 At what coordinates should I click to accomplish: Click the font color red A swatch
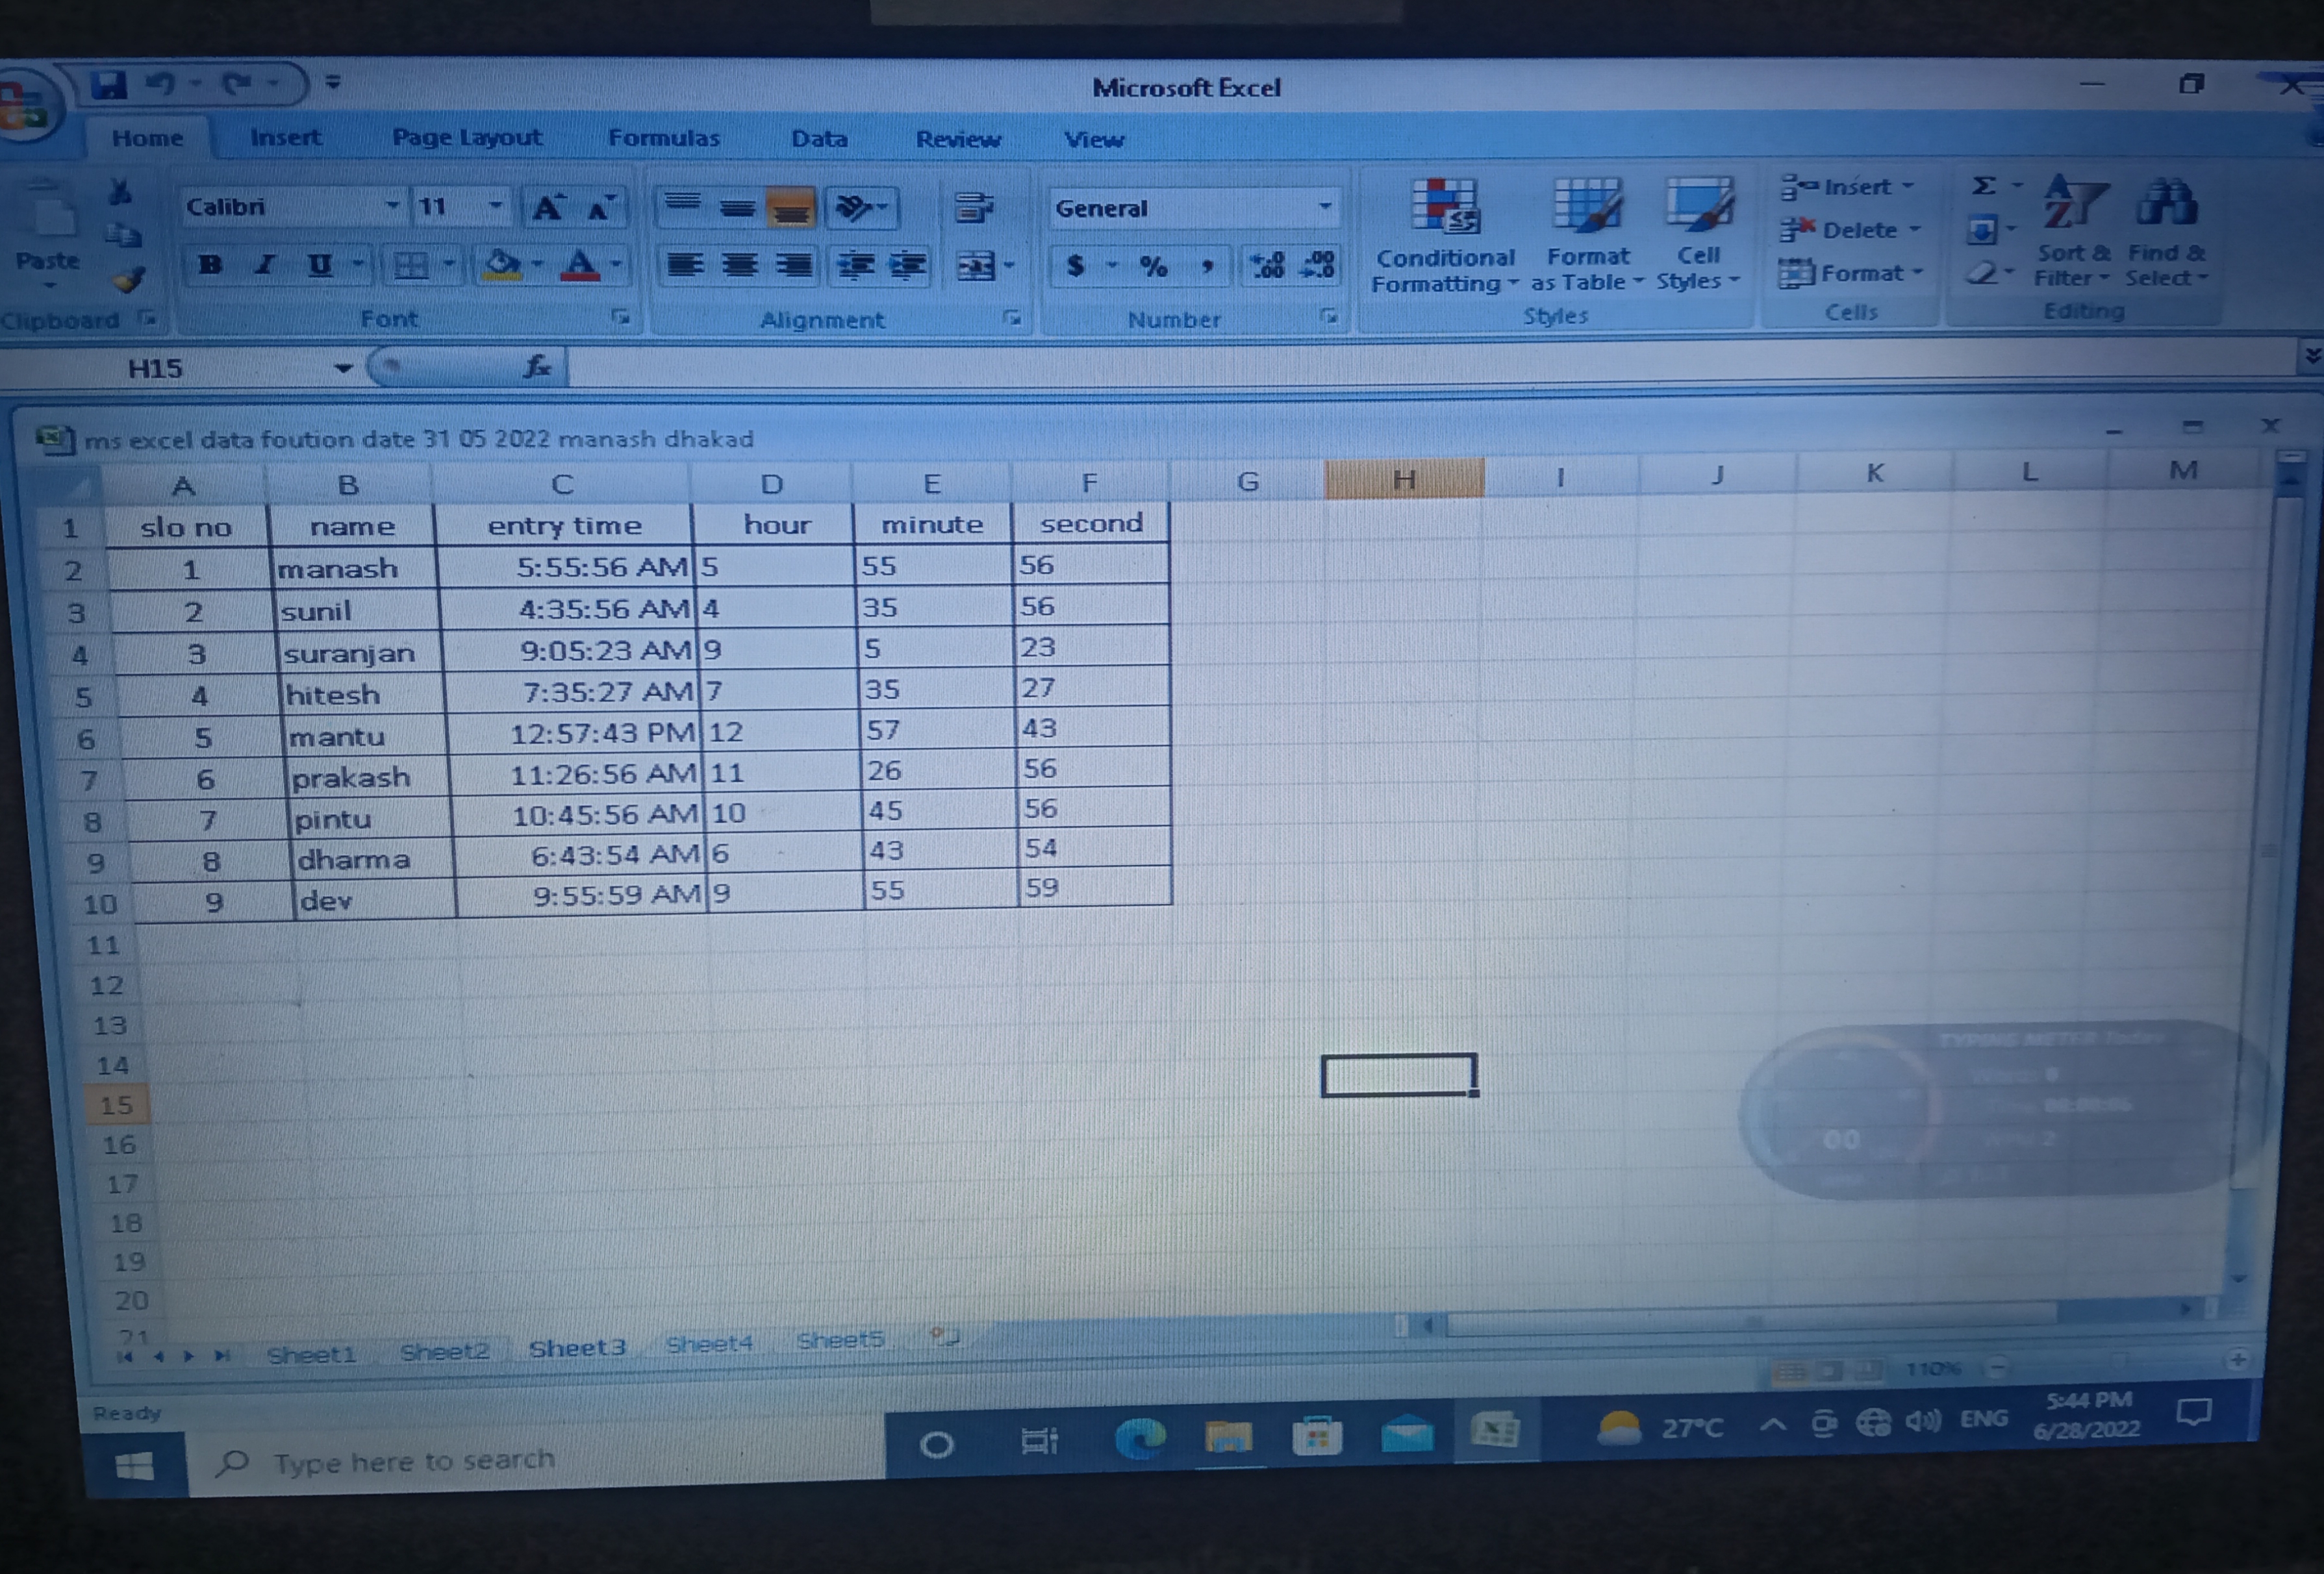point(581,266)
